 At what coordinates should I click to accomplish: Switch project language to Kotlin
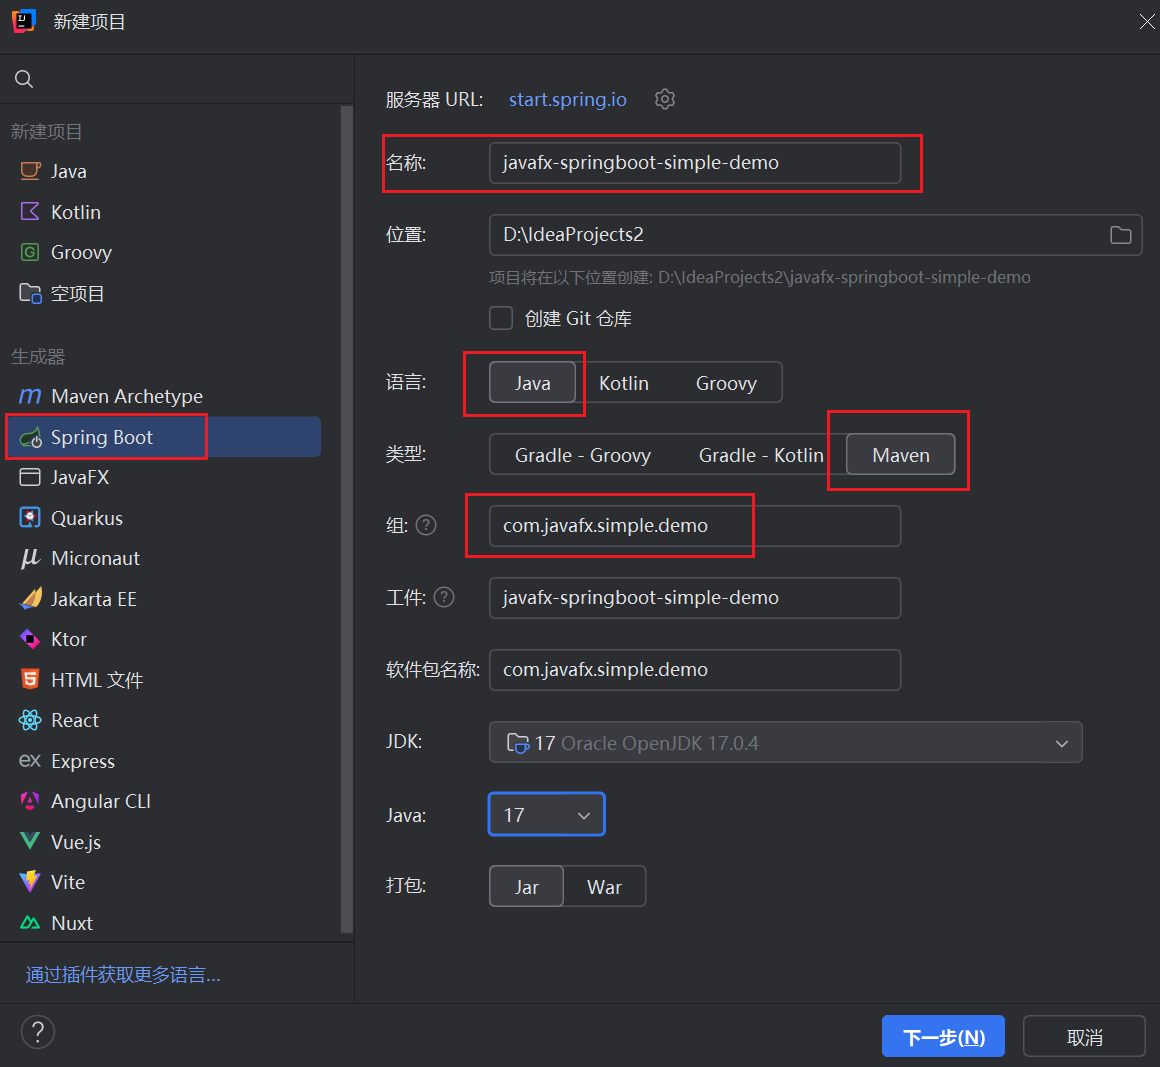click(x=623, y=382)
